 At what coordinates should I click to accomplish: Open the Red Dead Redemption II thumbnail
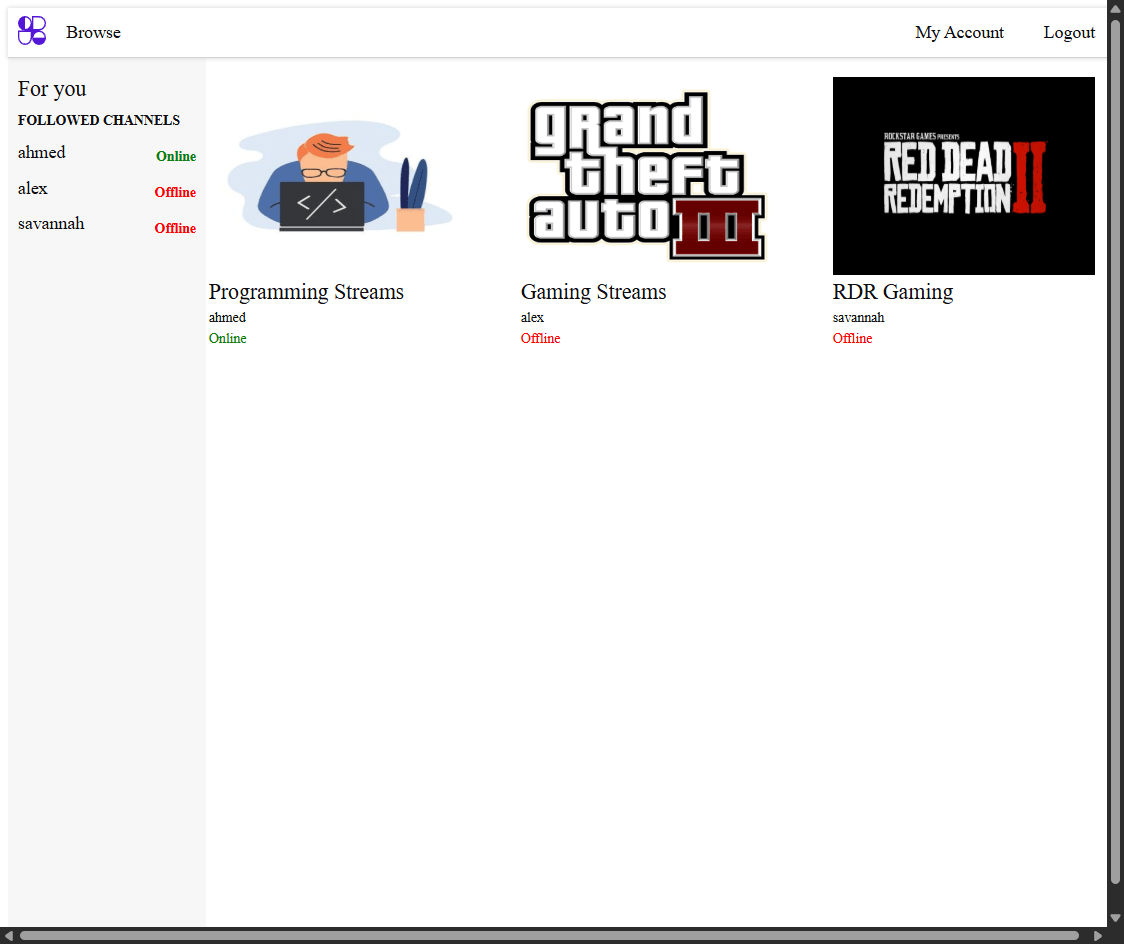click(x=963, y=176)
